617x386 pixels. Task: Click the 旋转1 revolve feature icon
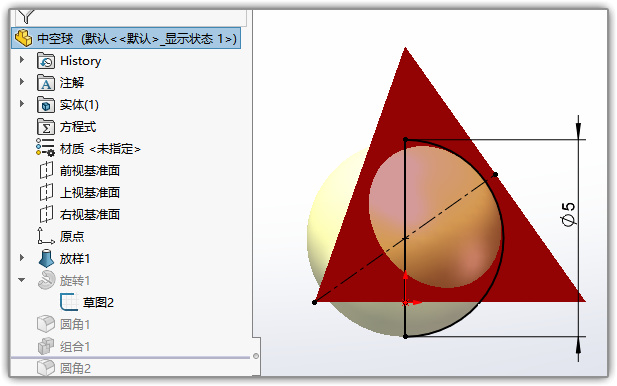[x=46, y=280]
